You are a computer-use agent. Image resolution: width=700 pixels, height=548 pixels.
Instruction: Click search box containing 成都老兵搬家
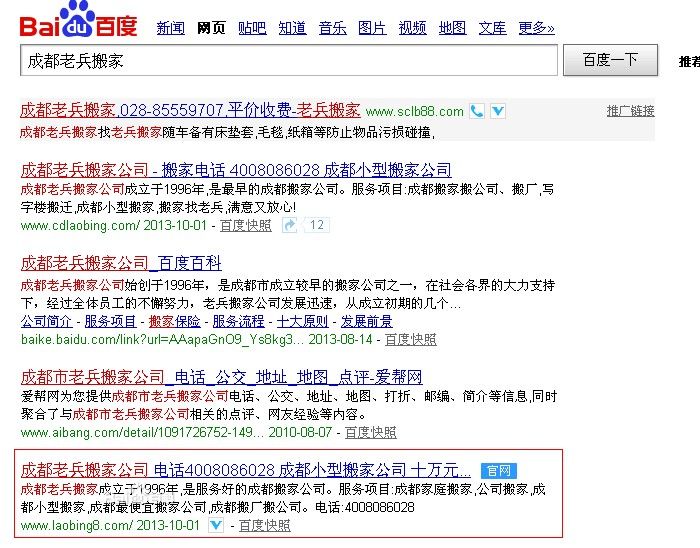pos(288,61)
